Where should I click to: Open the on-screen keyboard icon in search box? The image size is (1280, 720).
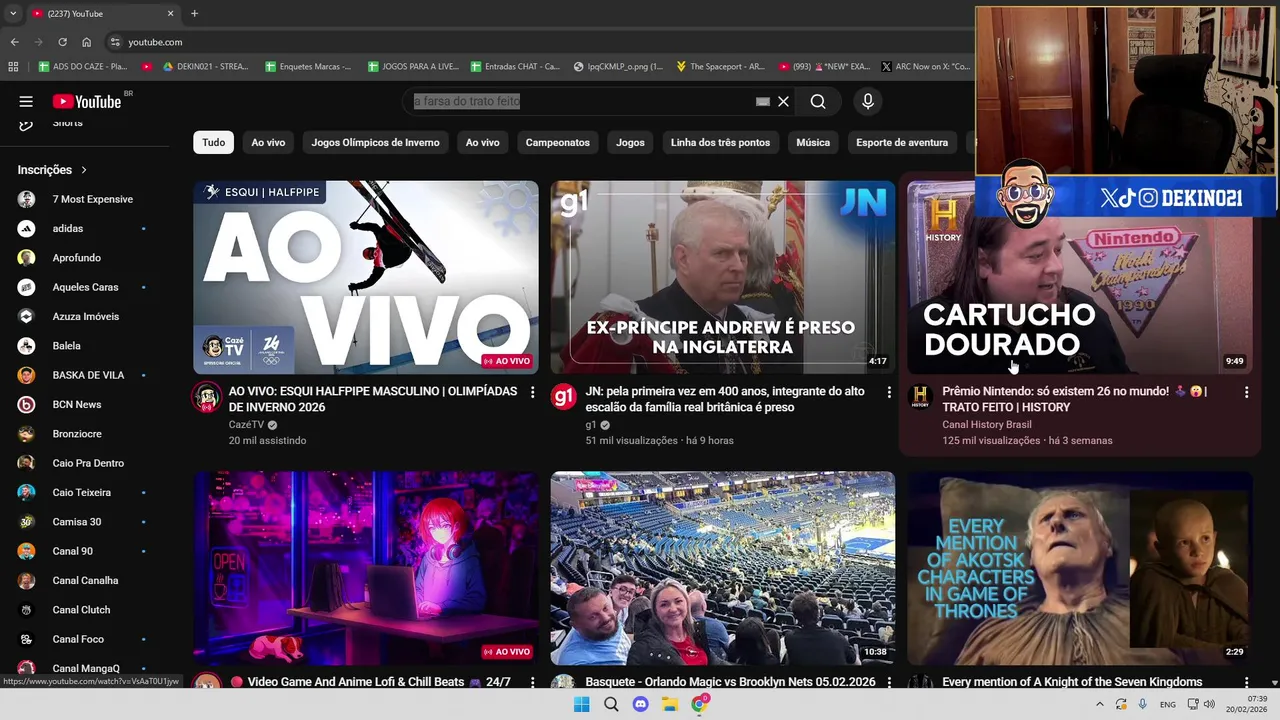(763, 101)
